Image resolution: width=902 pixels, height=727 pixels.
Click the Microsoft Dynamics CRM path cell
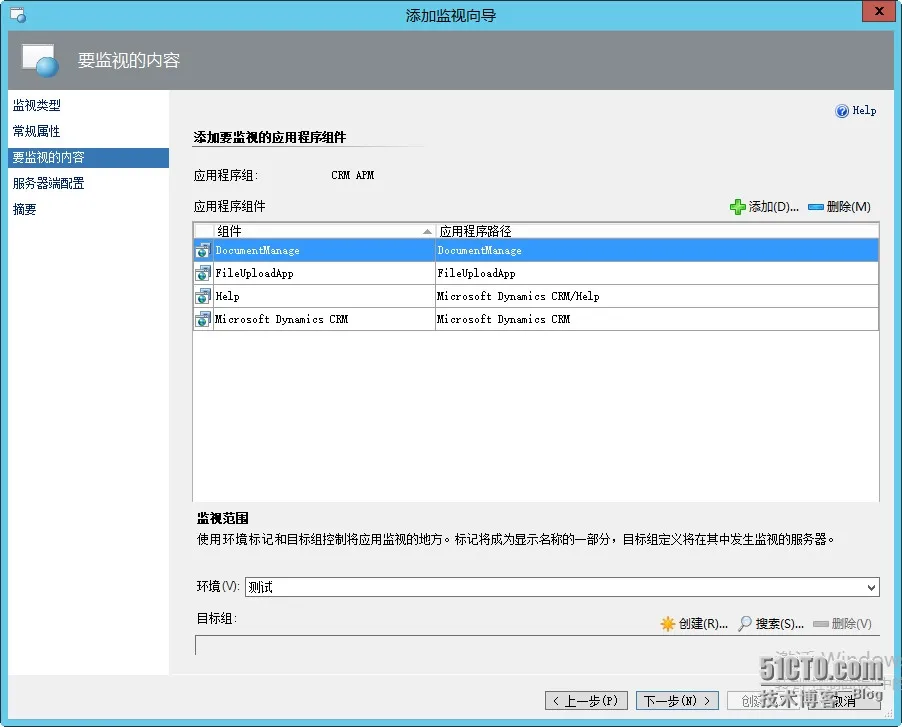point(657,319)
